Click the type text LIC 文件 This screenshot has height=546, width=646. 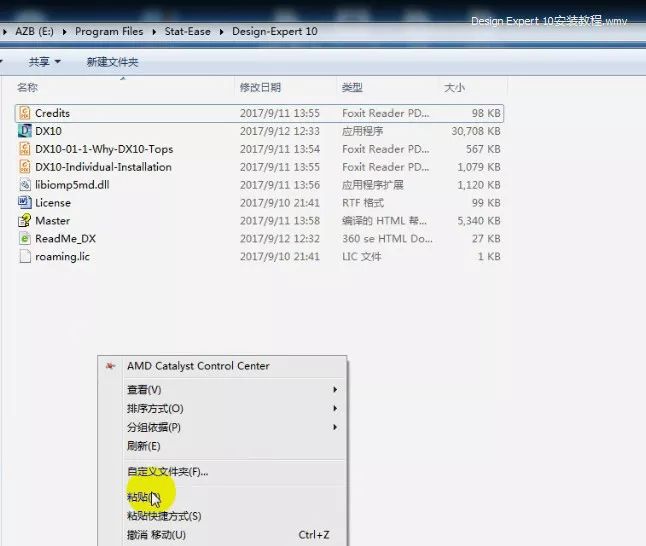click(x=362, y=257)
